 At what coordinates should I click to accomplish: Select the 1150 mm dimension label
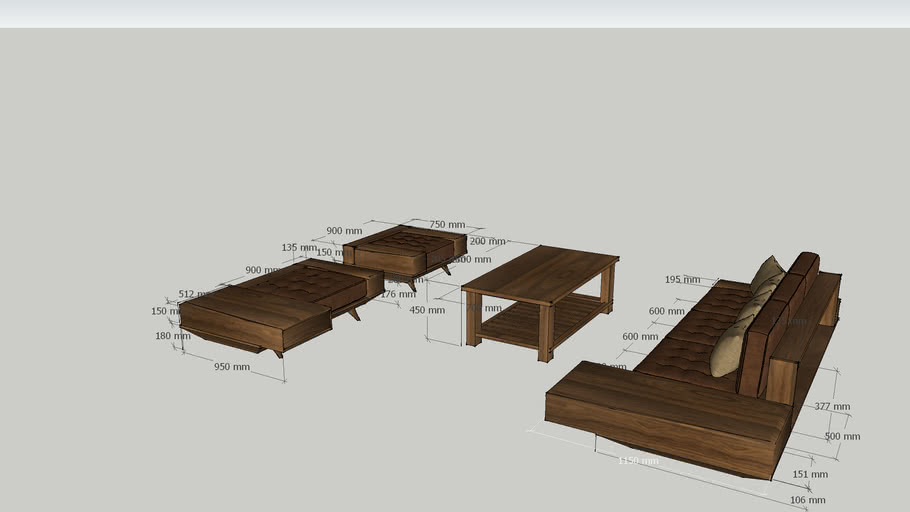[x=638, y=461]
